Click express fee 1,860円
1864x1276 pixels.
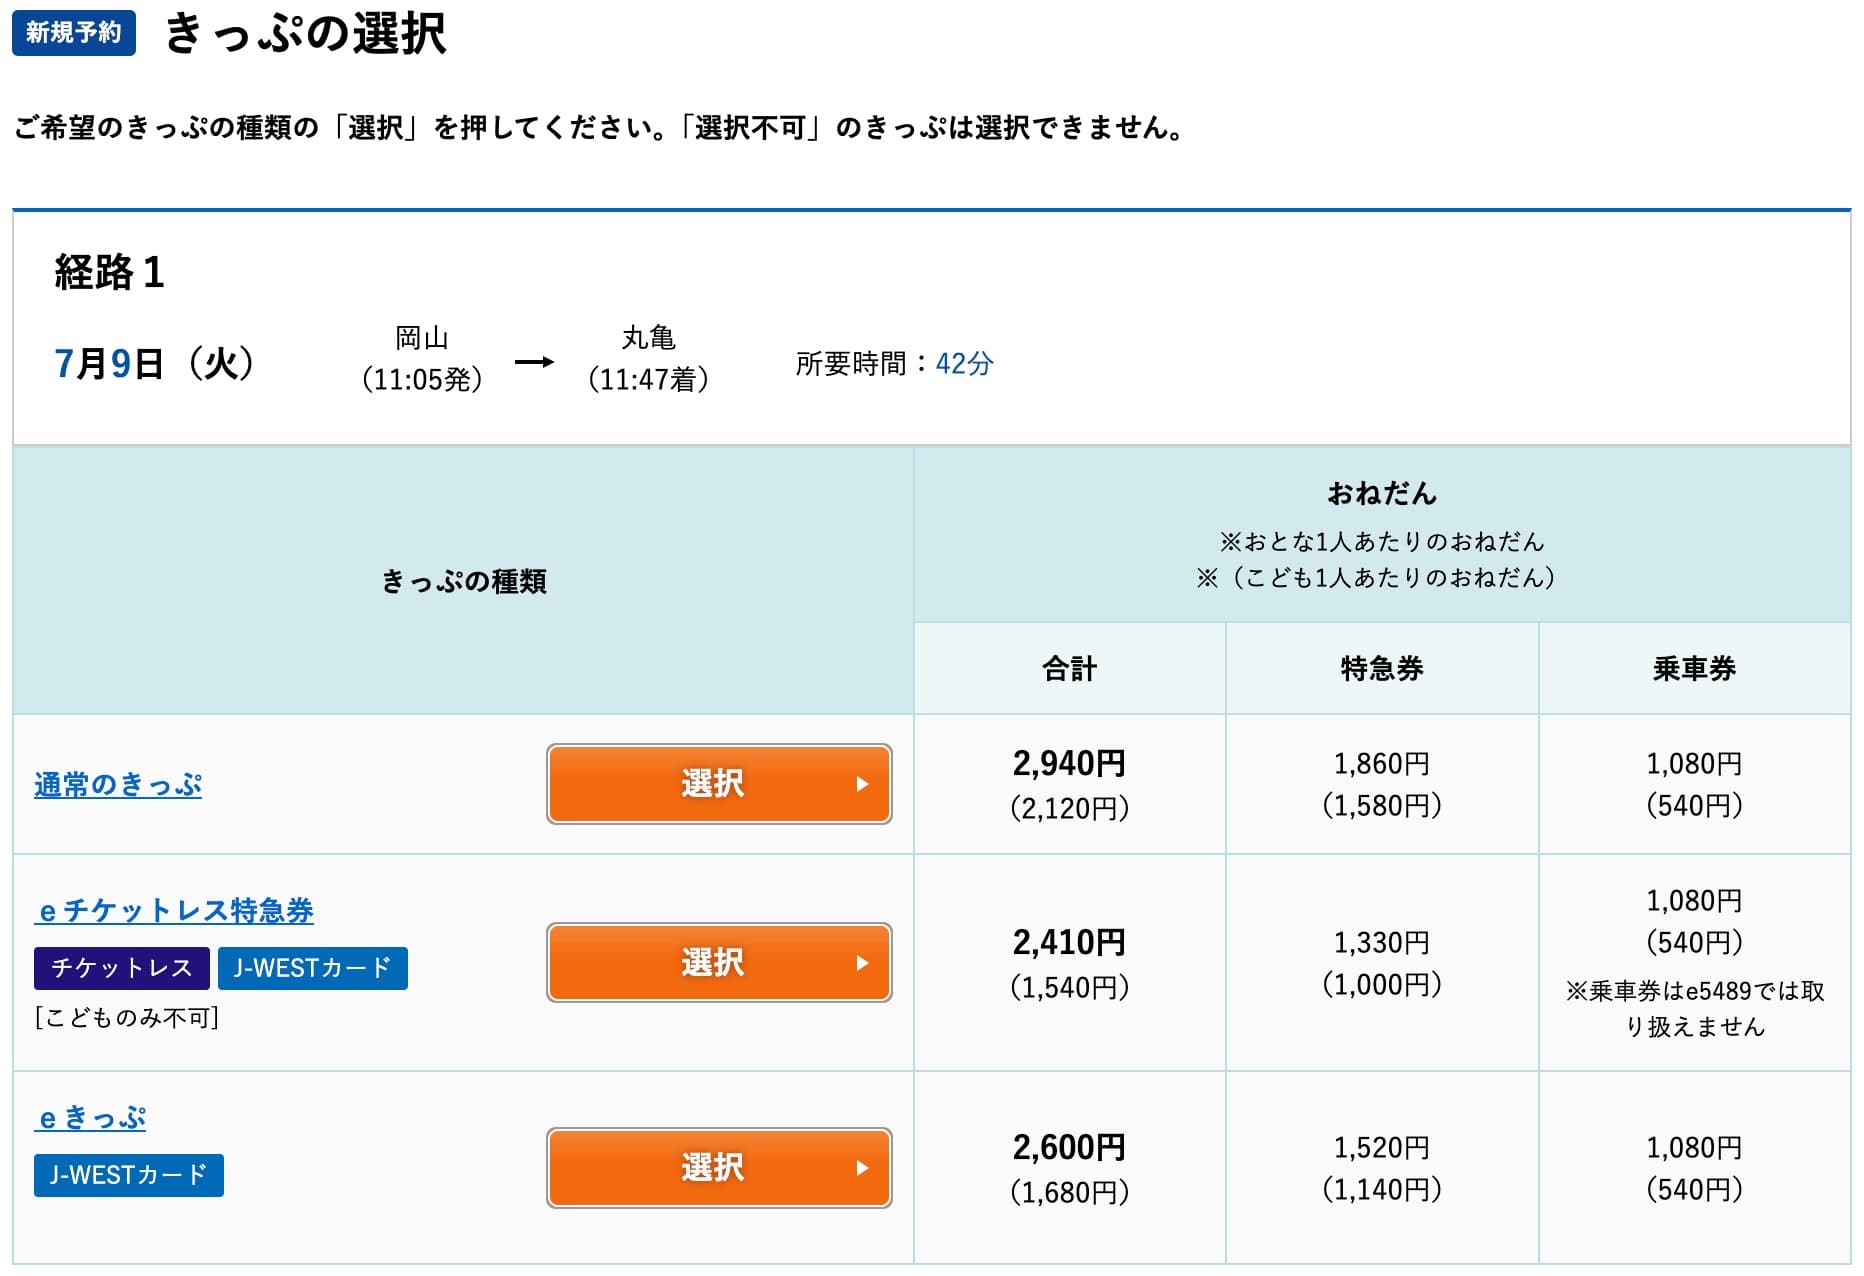pyautogui.click(x=1382, y=764)
